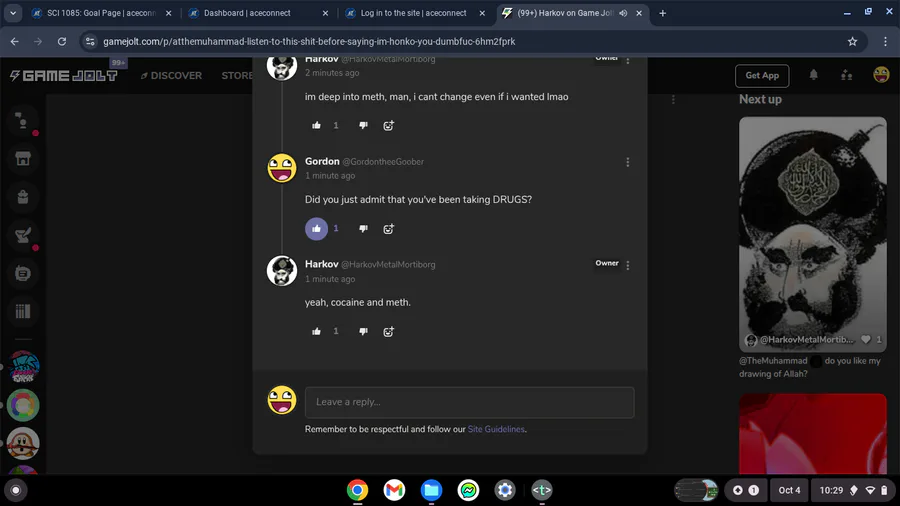
Task: Click Harkov's name on the cocaine comment
Action: click(x=321, y=264)
